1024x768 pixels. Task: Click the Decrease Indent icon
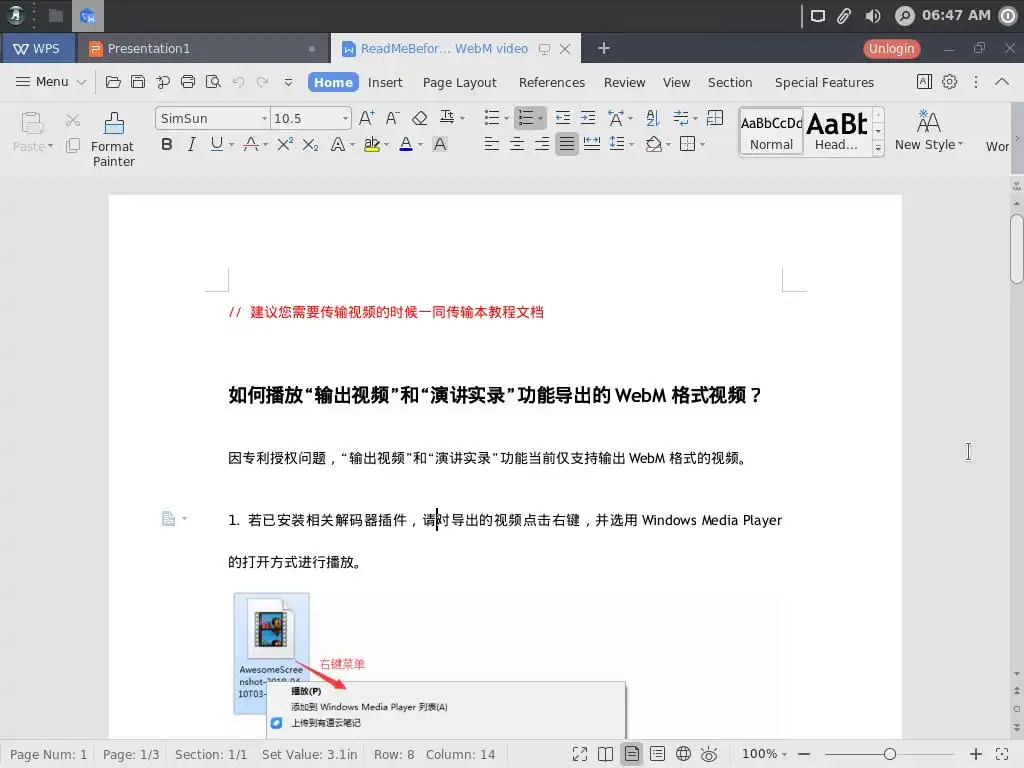pyautogui.click(x=562, y=118)
